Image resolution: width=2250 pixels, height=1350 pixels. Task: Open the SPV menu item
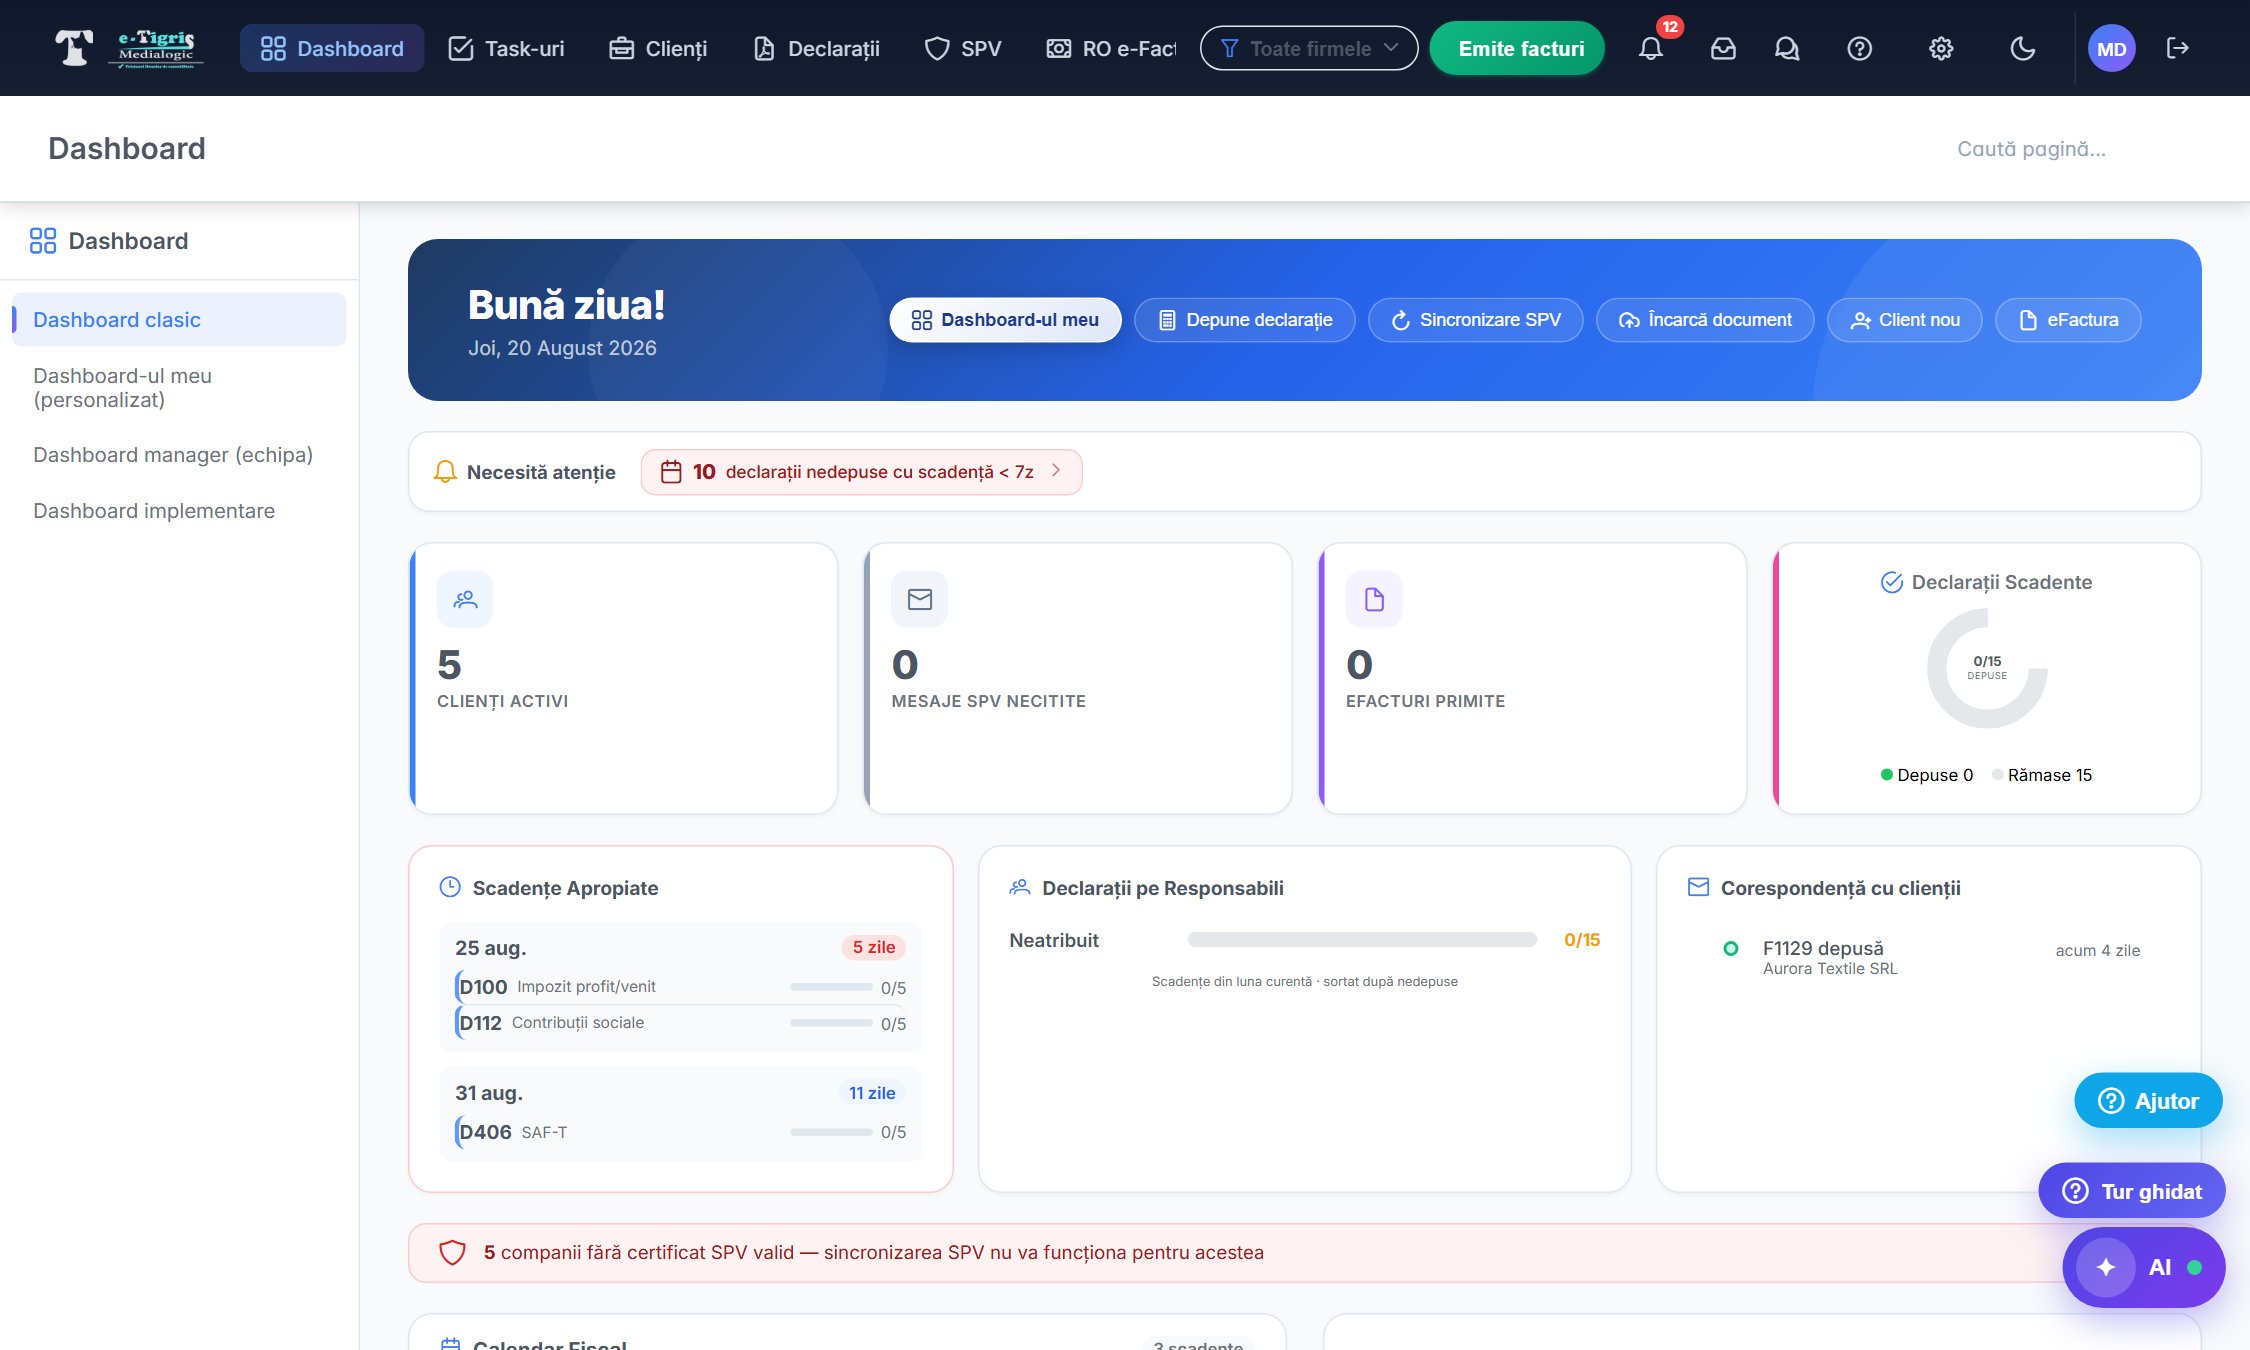(x=963, y=48)
